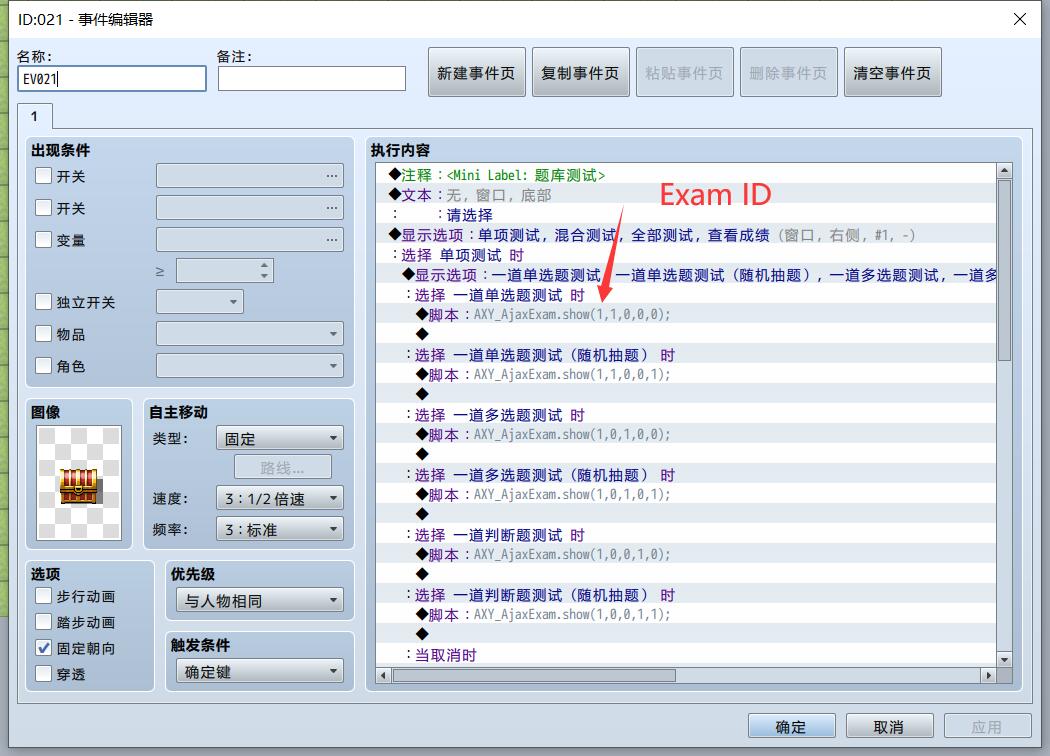This screenshot has height=756, width=1050.
Task: Cancel with the 取消 button
Action: tap(889, 727)
